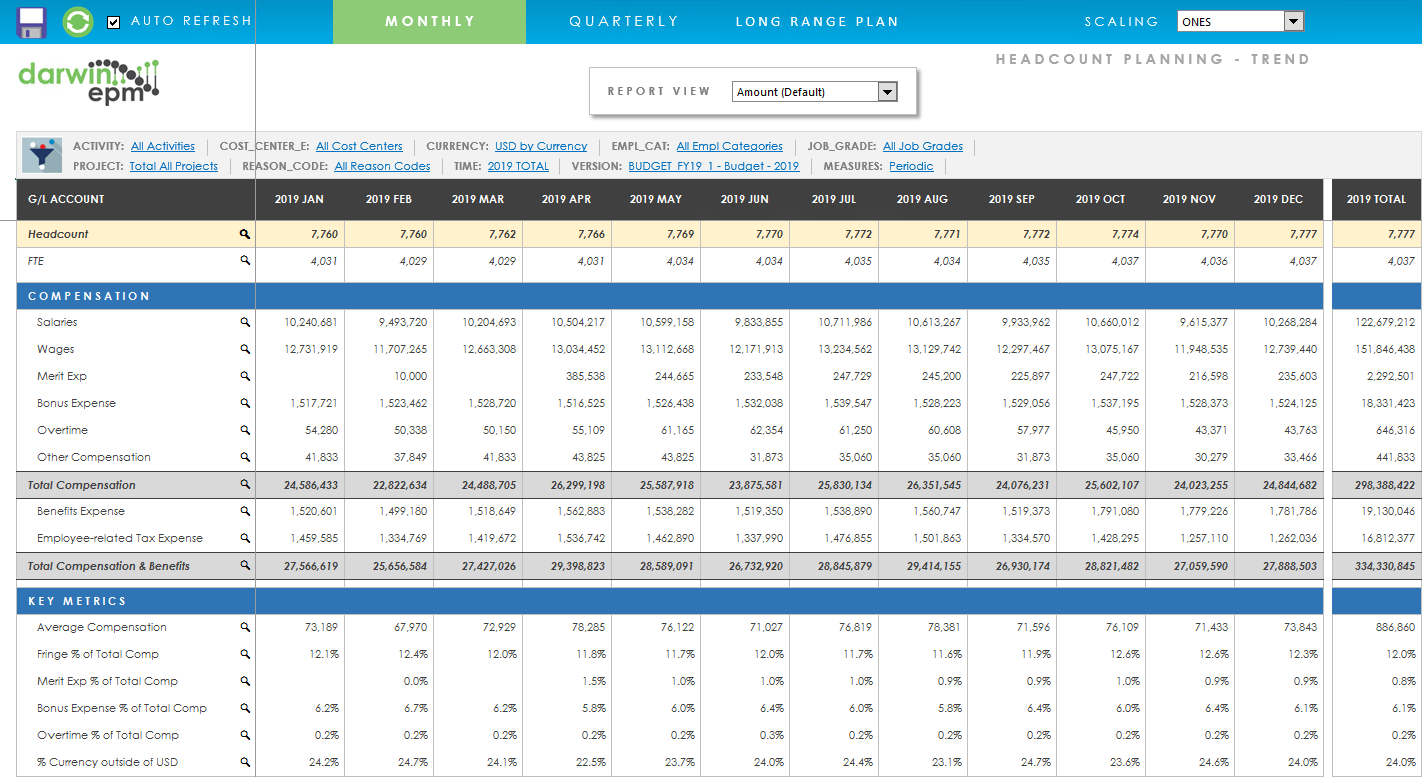Click the magnifier icon for Bonus Expense
Screen dimensions: 1422x777
(244, 404)
